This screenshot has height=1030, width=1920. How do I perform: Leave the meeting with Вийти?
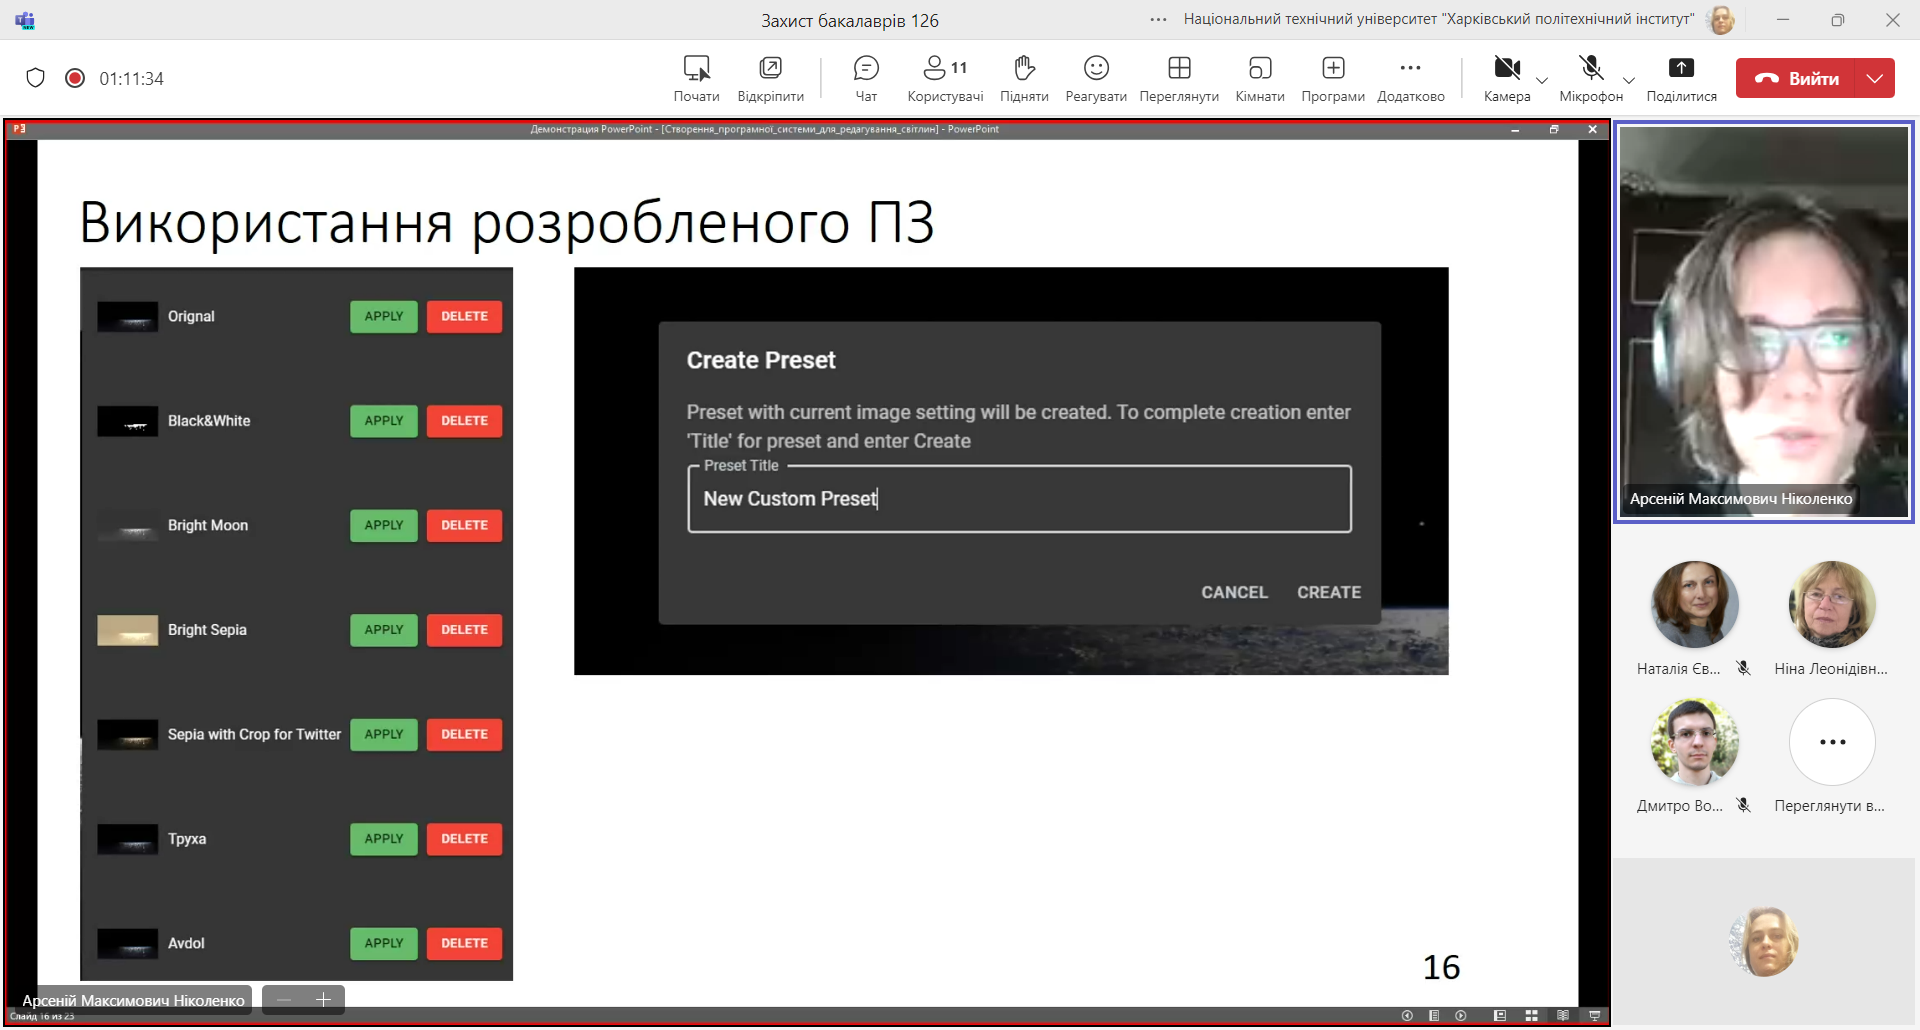click(1797, 78)
